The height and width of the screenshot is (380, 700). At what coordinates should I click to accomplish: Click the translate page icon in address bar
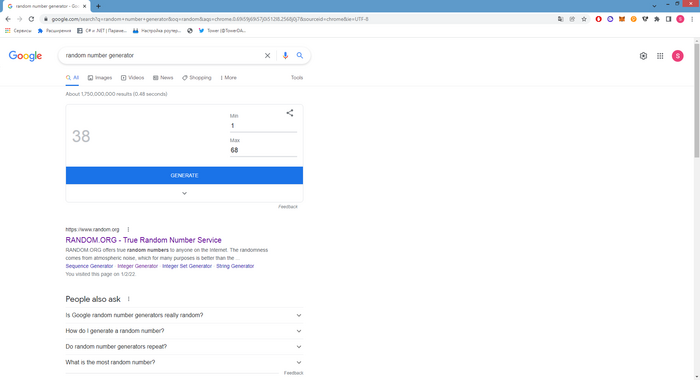tap(561, 19)
